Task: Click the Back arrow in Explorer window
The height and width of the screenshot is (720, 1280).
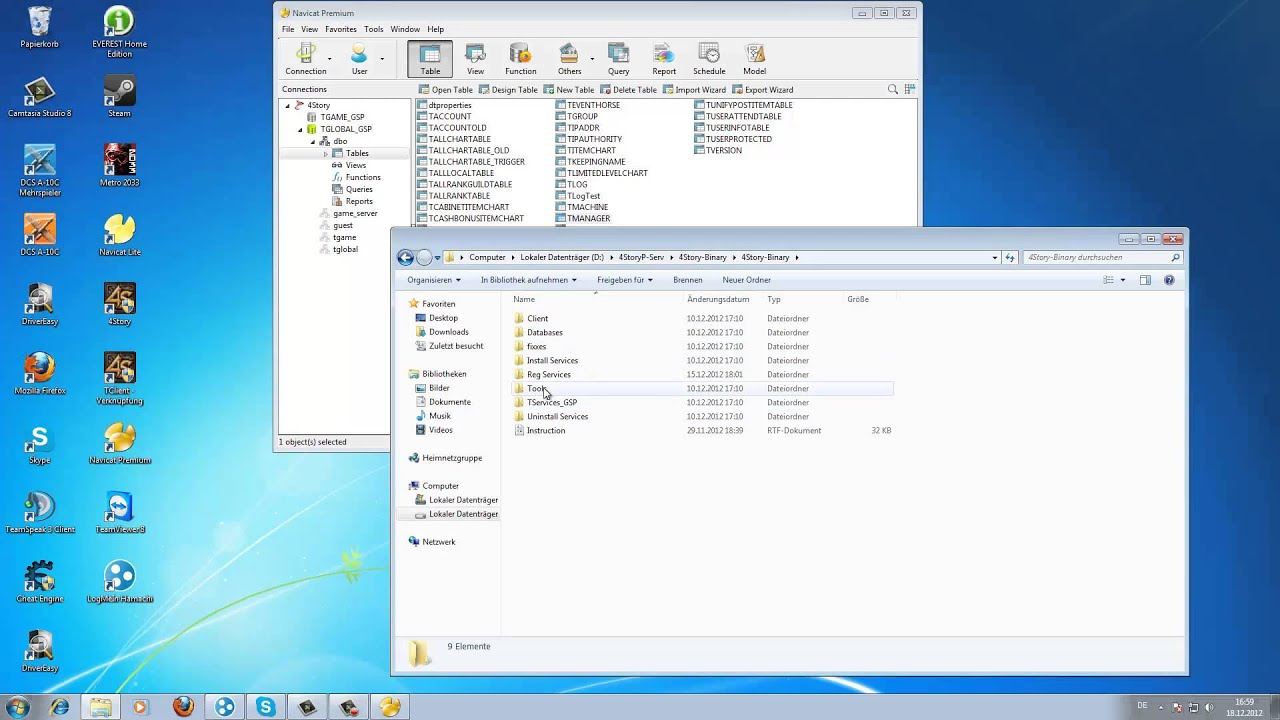Action: point(405,257)
